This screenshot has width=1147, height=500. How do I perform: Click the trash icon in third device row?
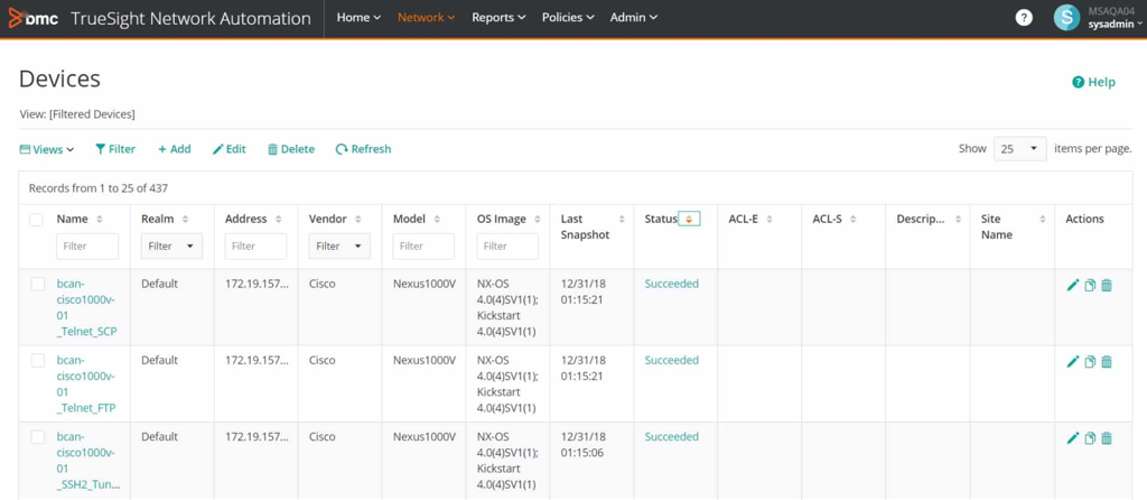point(1106,438)
